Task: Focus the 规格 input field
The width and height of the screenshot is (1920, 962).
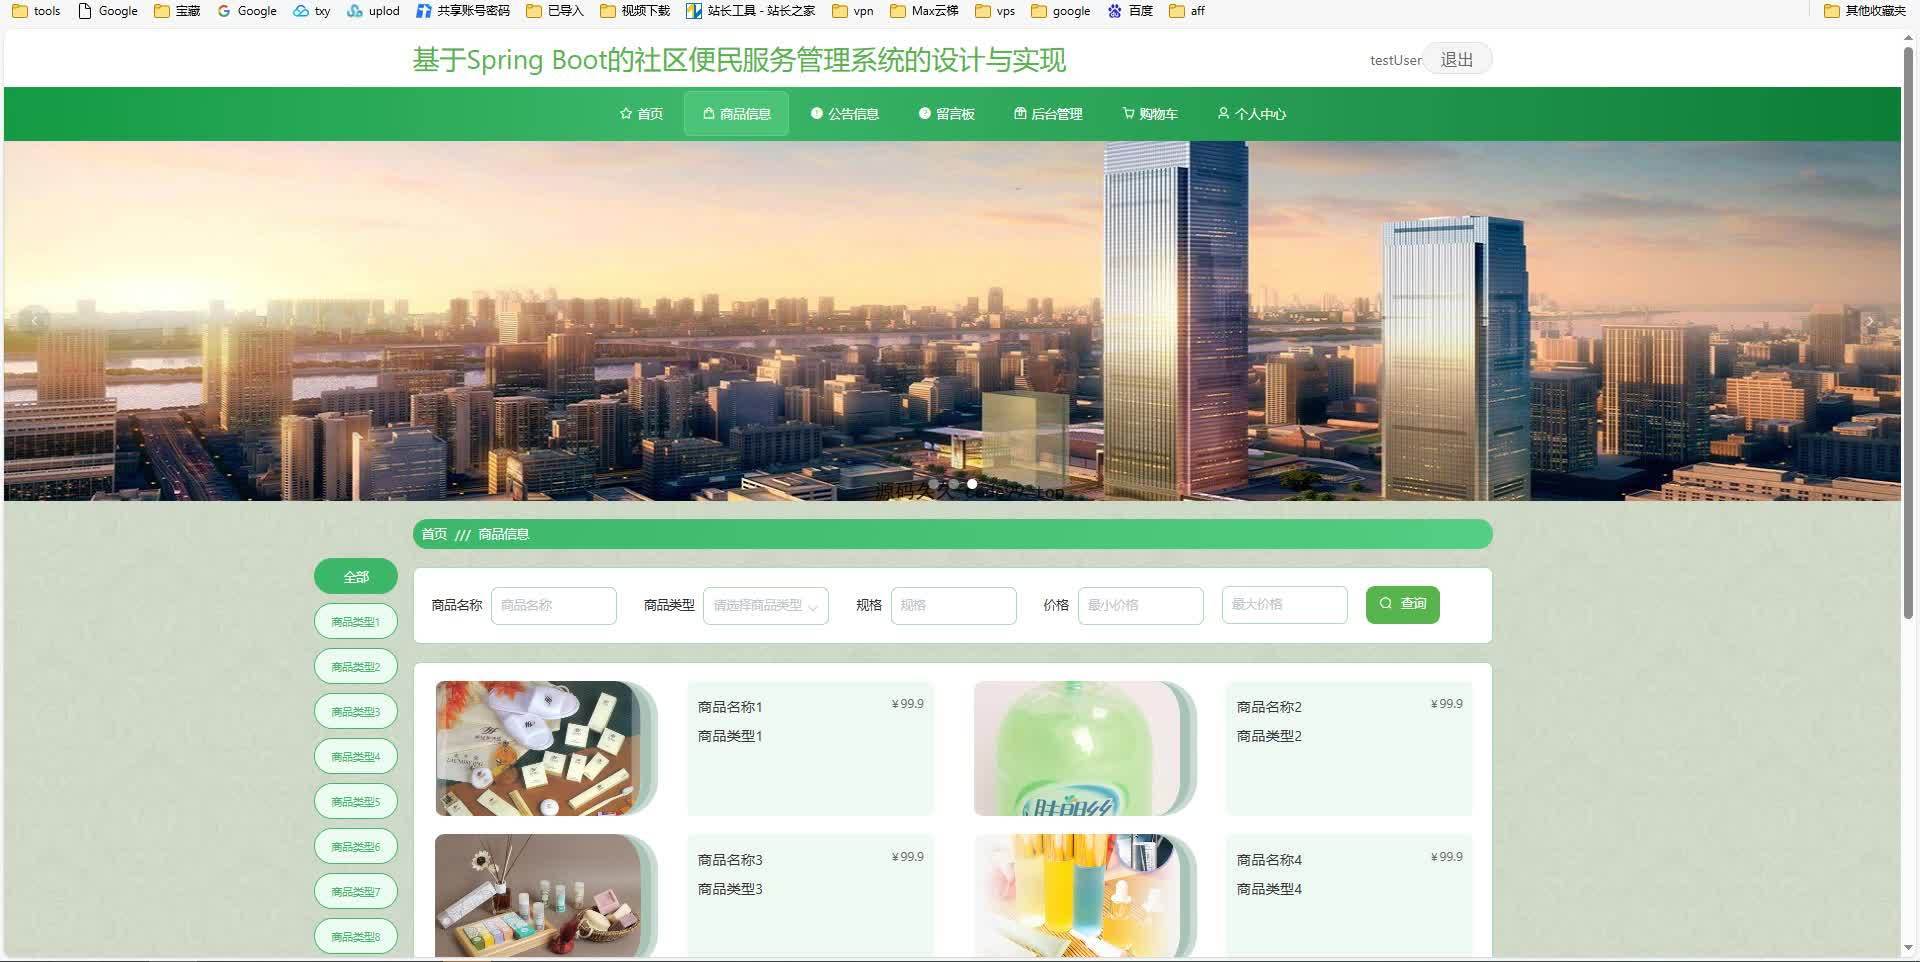Action: (954, 606)
